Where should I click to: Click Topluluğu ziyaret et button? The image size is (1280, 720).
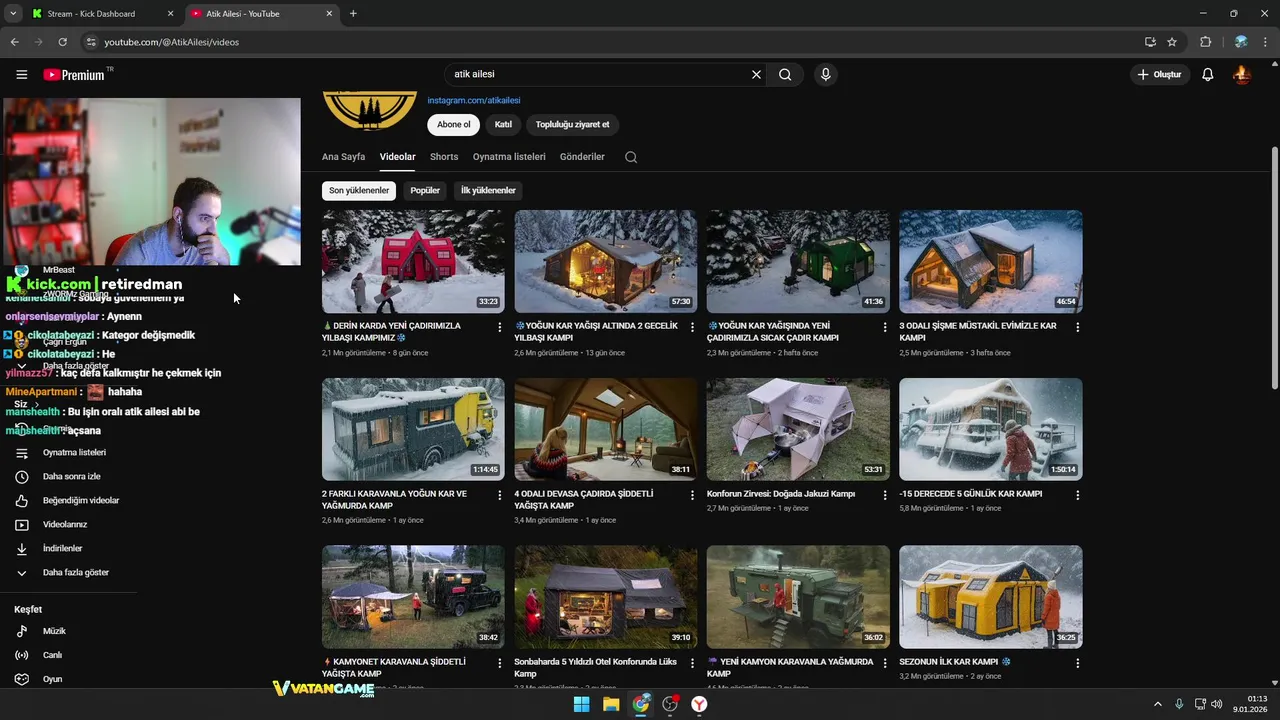(572, 125)
